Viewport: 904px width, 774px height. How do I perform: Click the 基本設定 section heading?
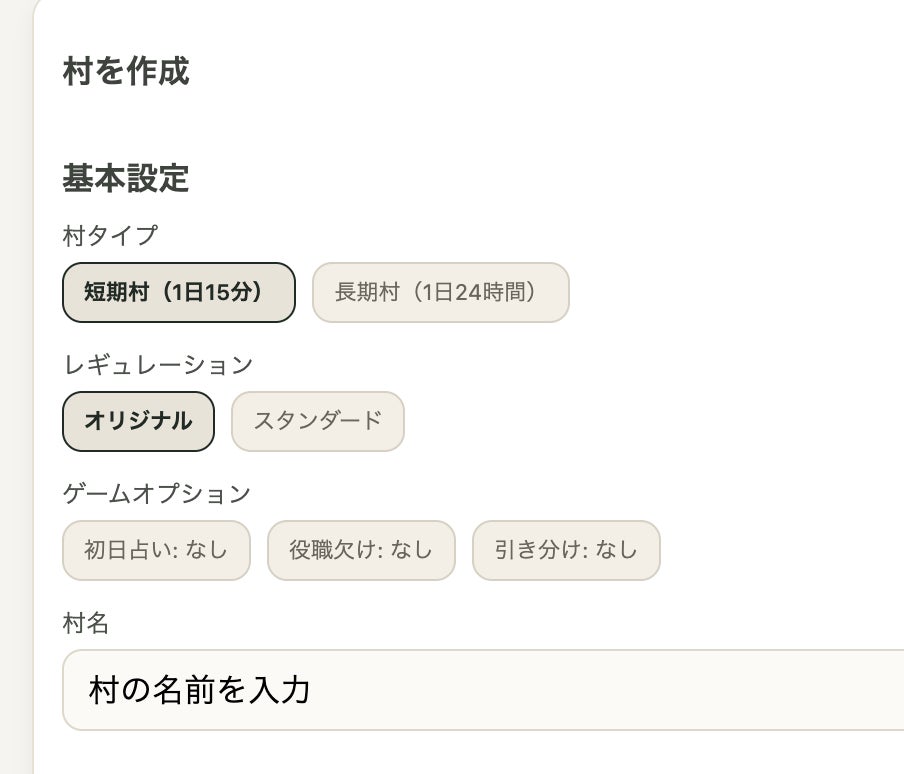(x=126, y=178)
